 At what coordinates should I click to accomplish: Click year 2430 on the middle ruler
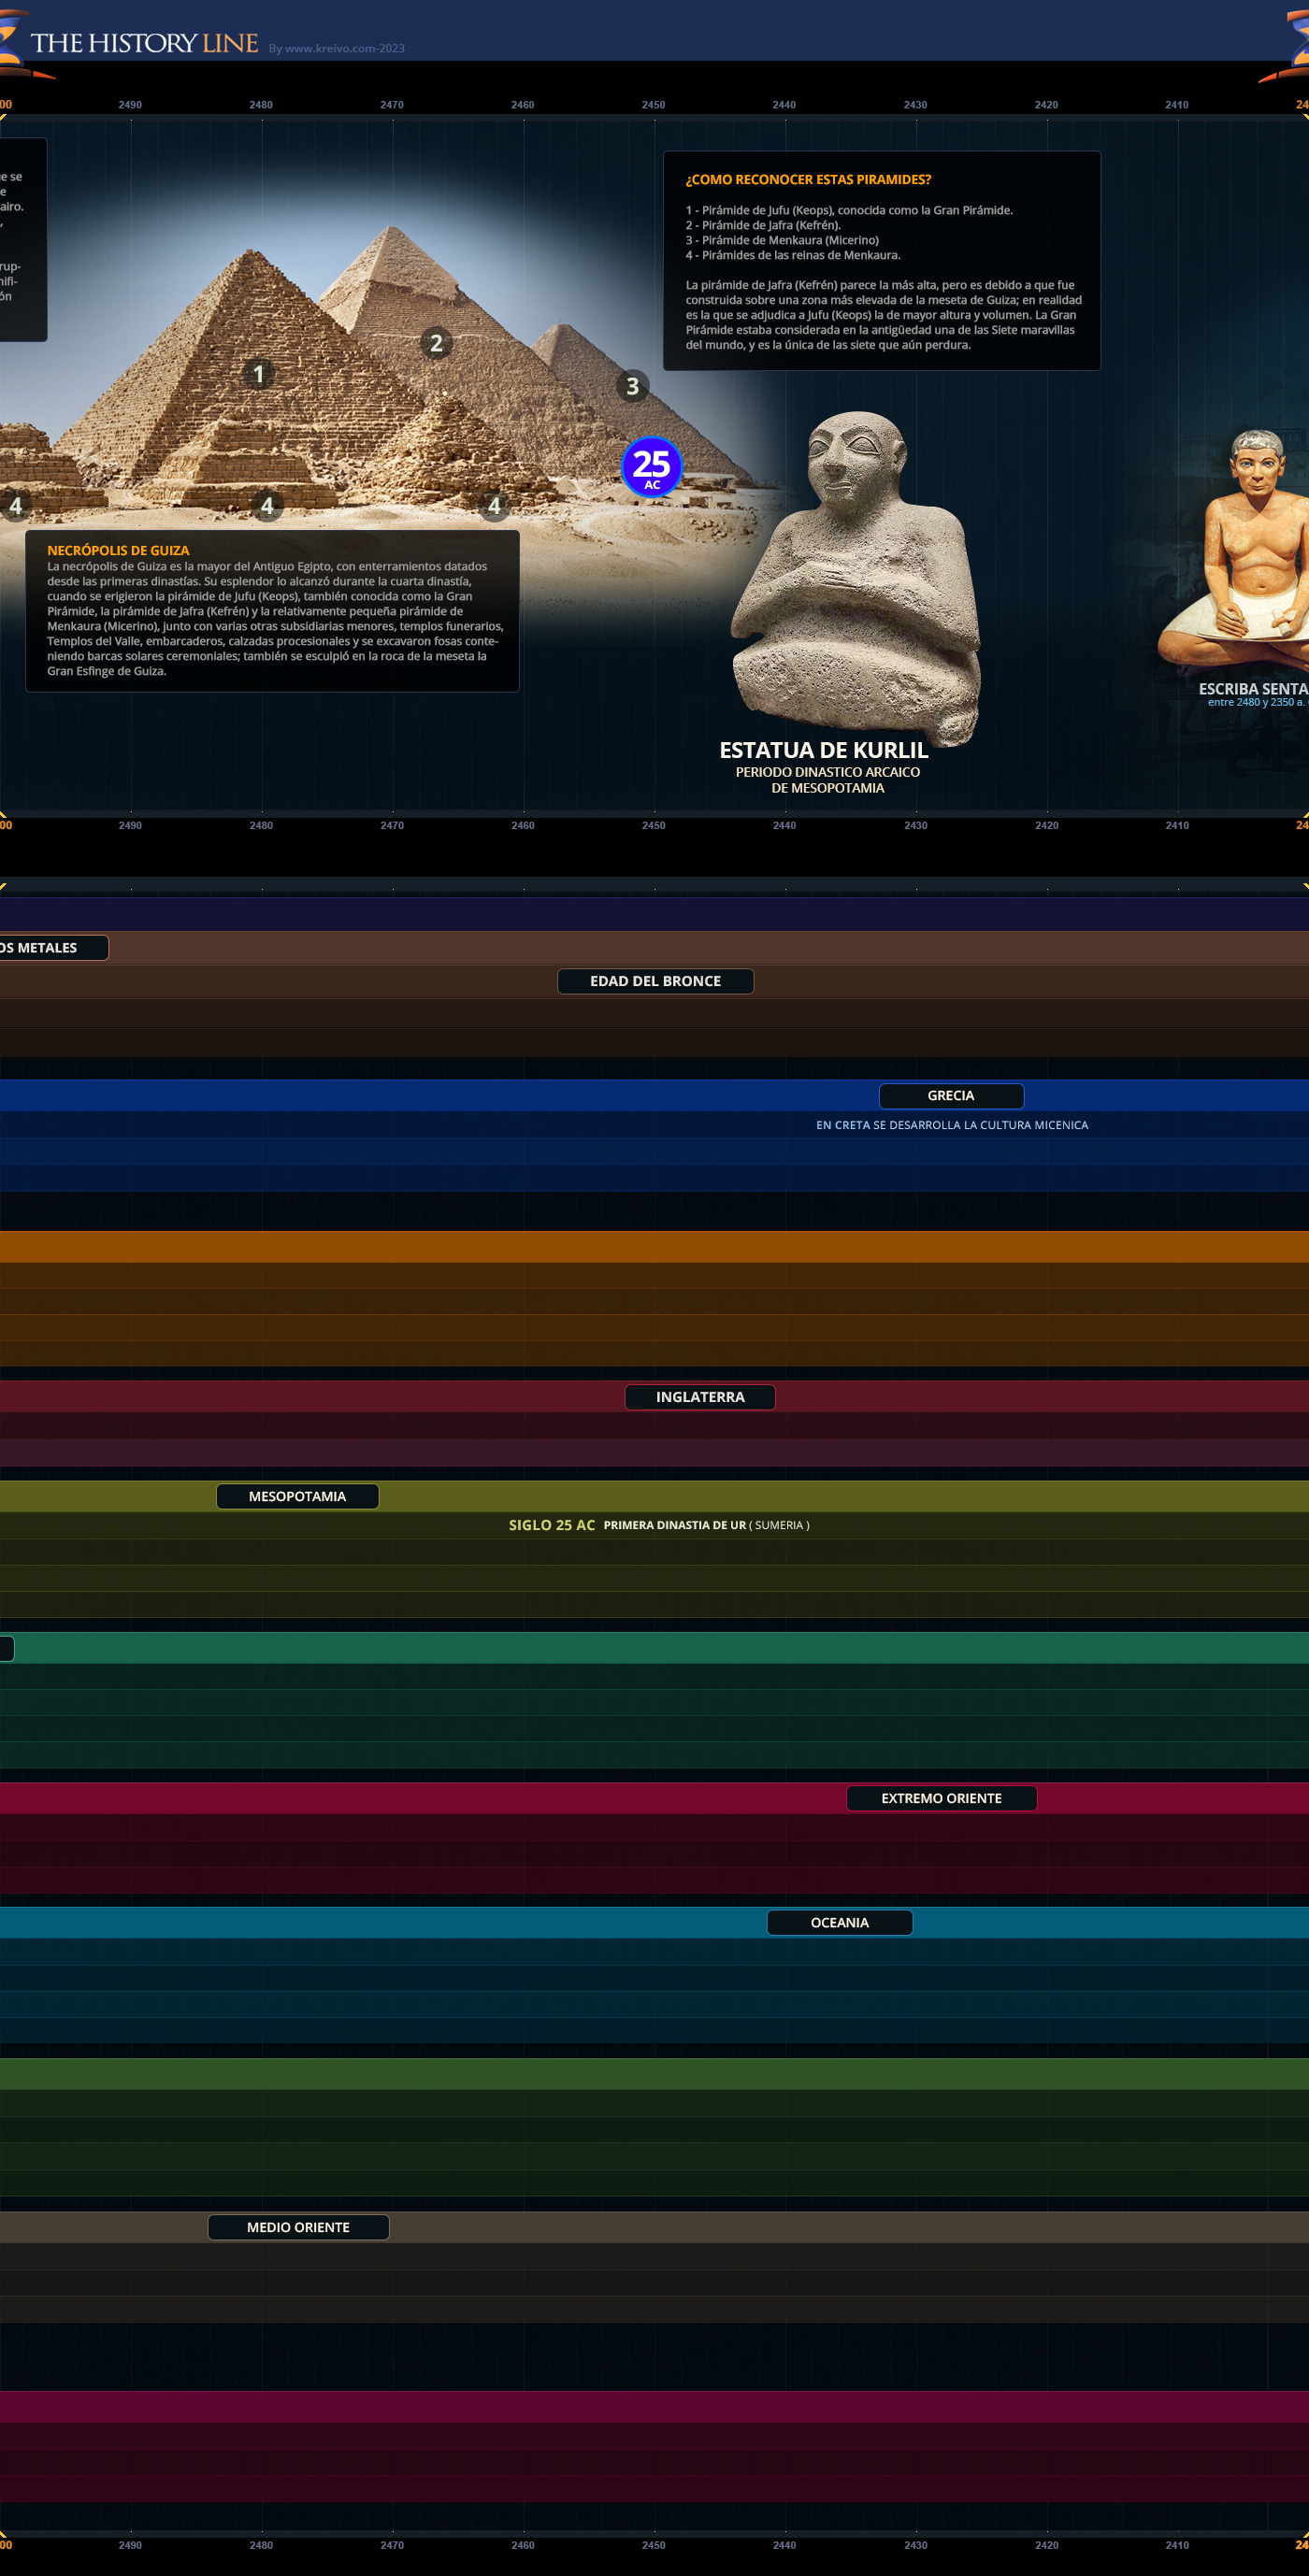pyautogui.click(x=916, y=826)
